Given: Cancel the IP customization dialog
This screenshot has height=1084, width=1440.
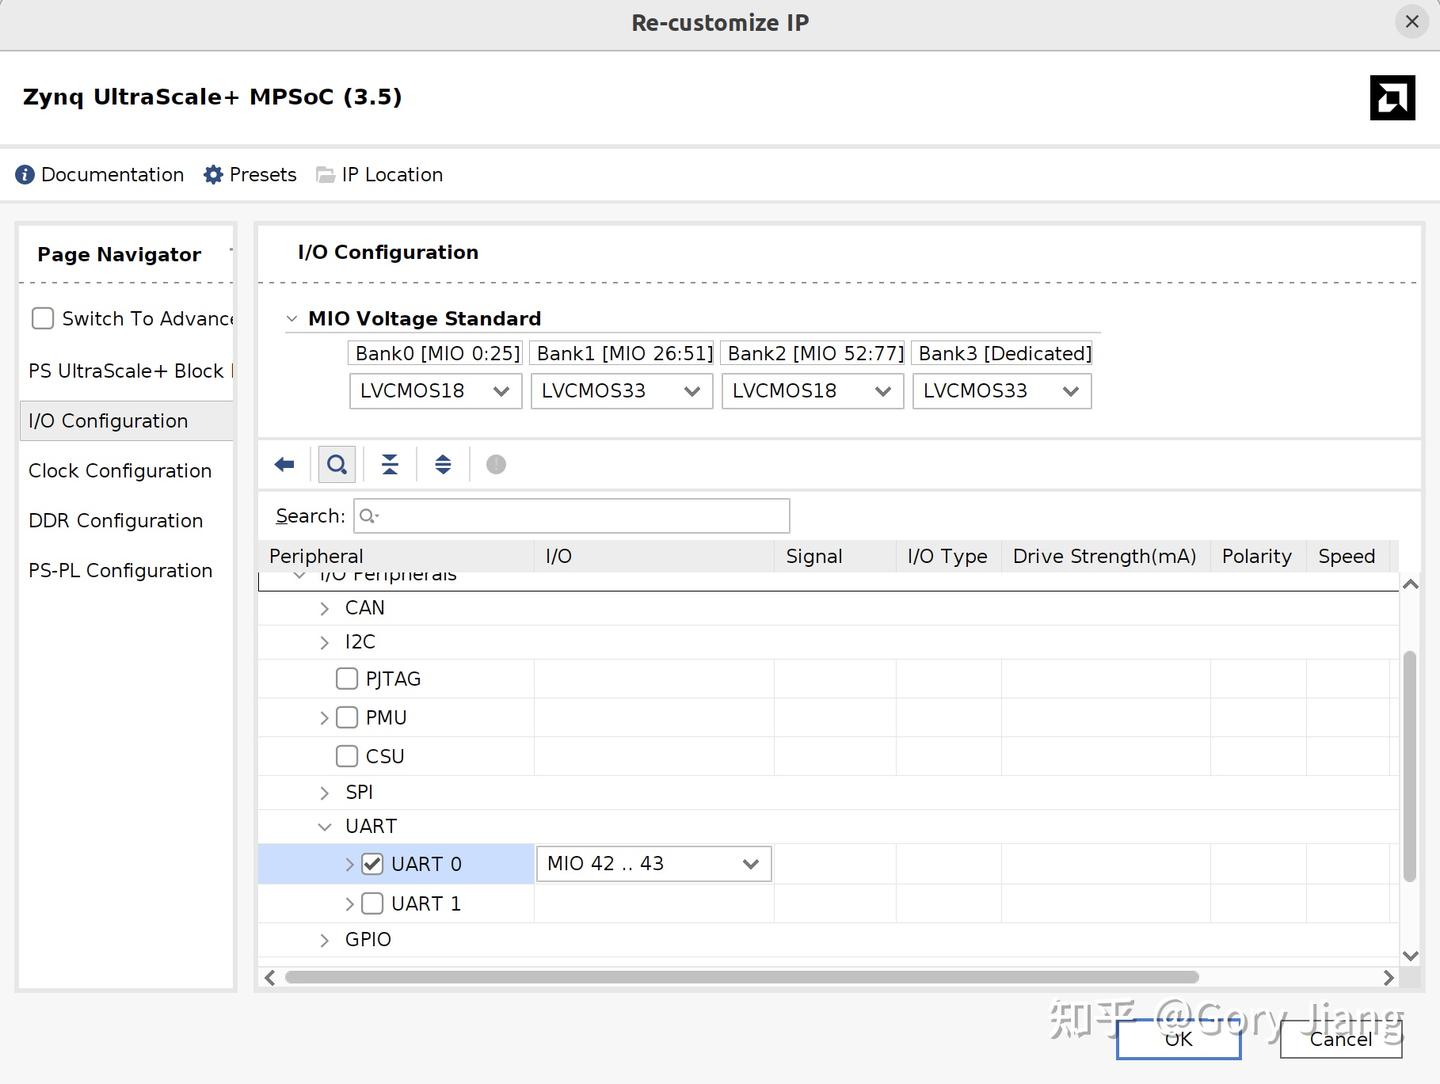Looking at the screenshot, I should click(1340, 1039).
